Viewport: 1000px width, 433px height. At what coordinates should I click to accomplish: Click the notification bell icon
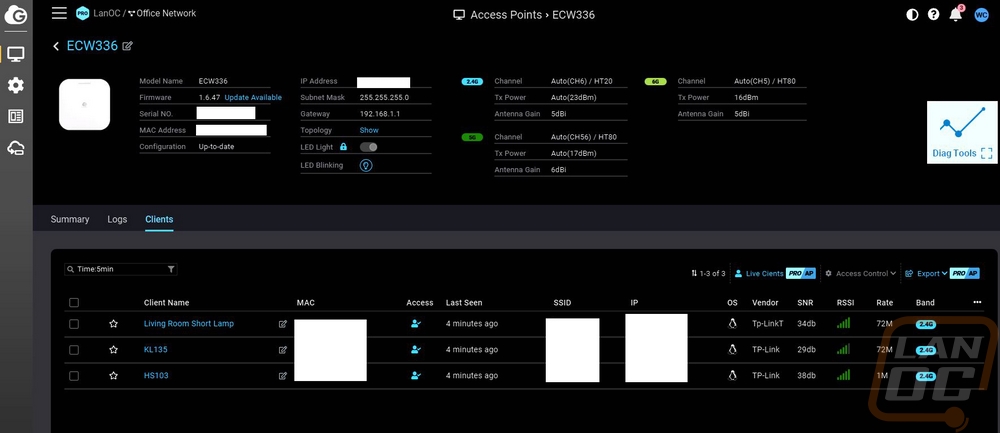pyautogui.click(x=955, y=15)
